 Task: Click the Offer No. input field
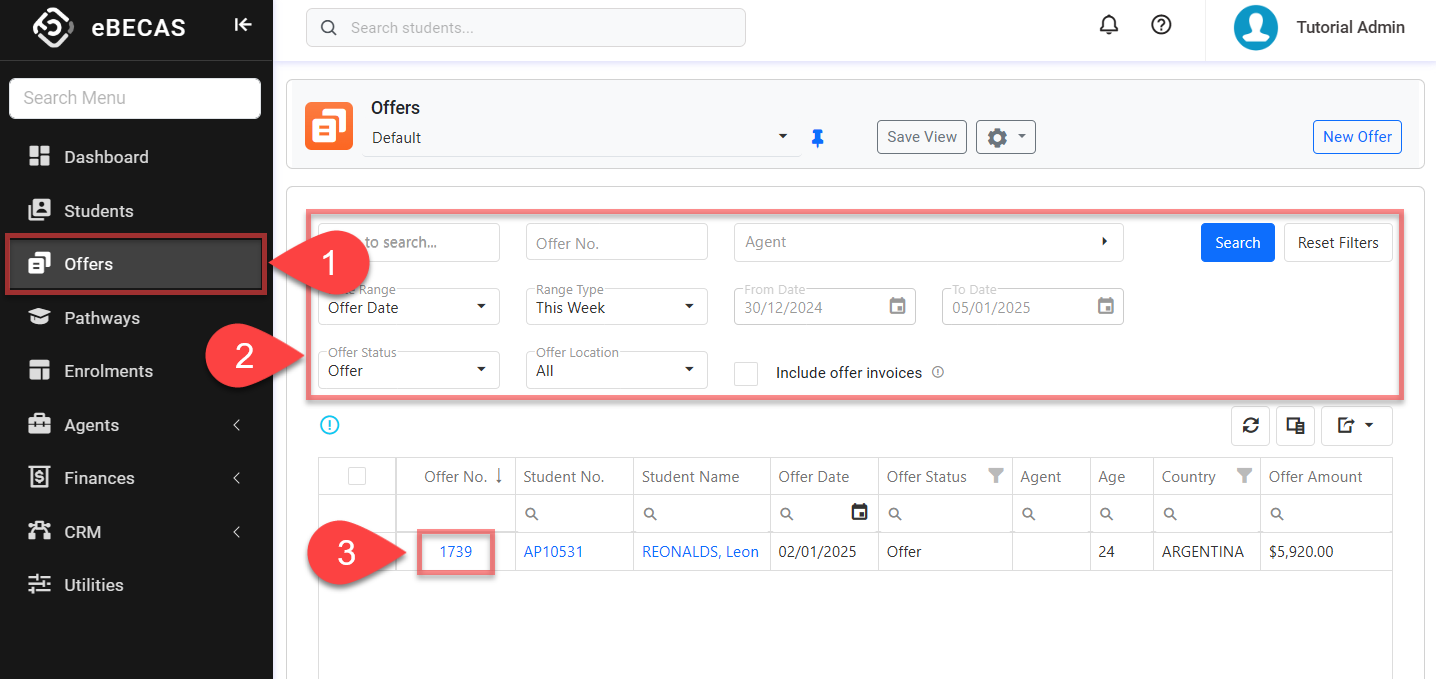pos(616,243)
